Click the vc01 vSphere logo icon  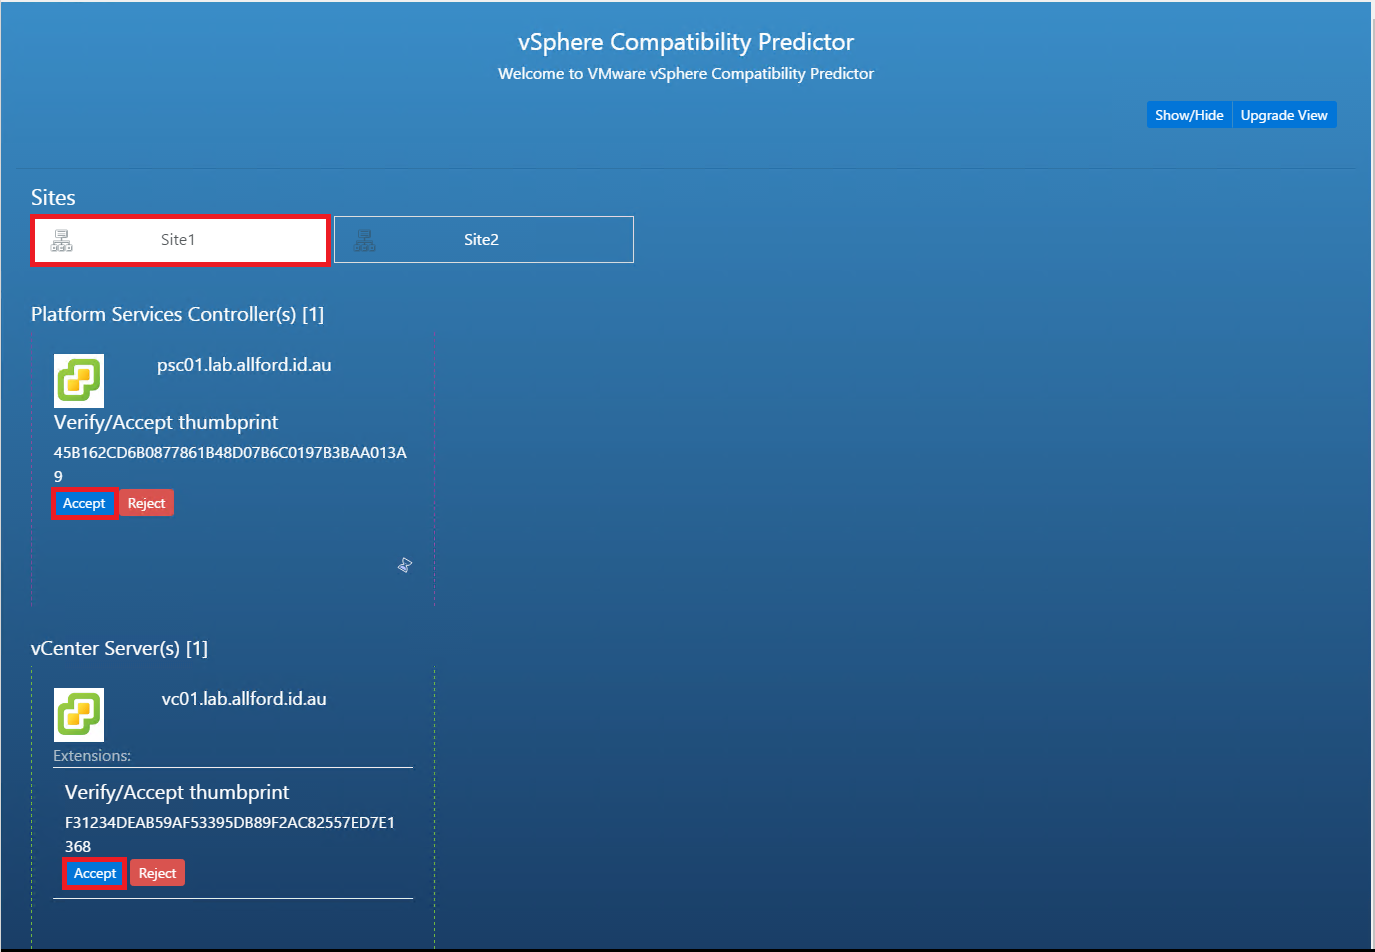(79, 715)
